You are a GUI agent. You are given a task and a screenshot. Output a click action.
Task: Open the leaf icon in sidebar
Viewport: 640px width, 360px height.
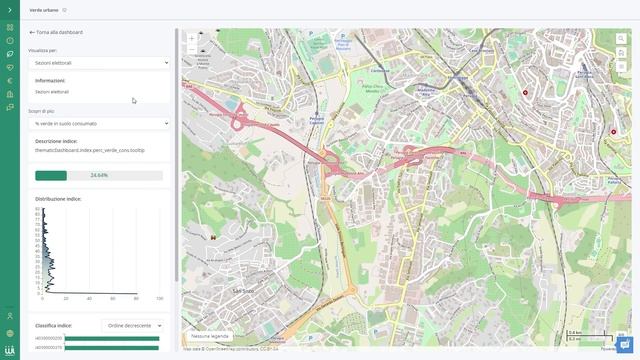click(x=10, y=54)
